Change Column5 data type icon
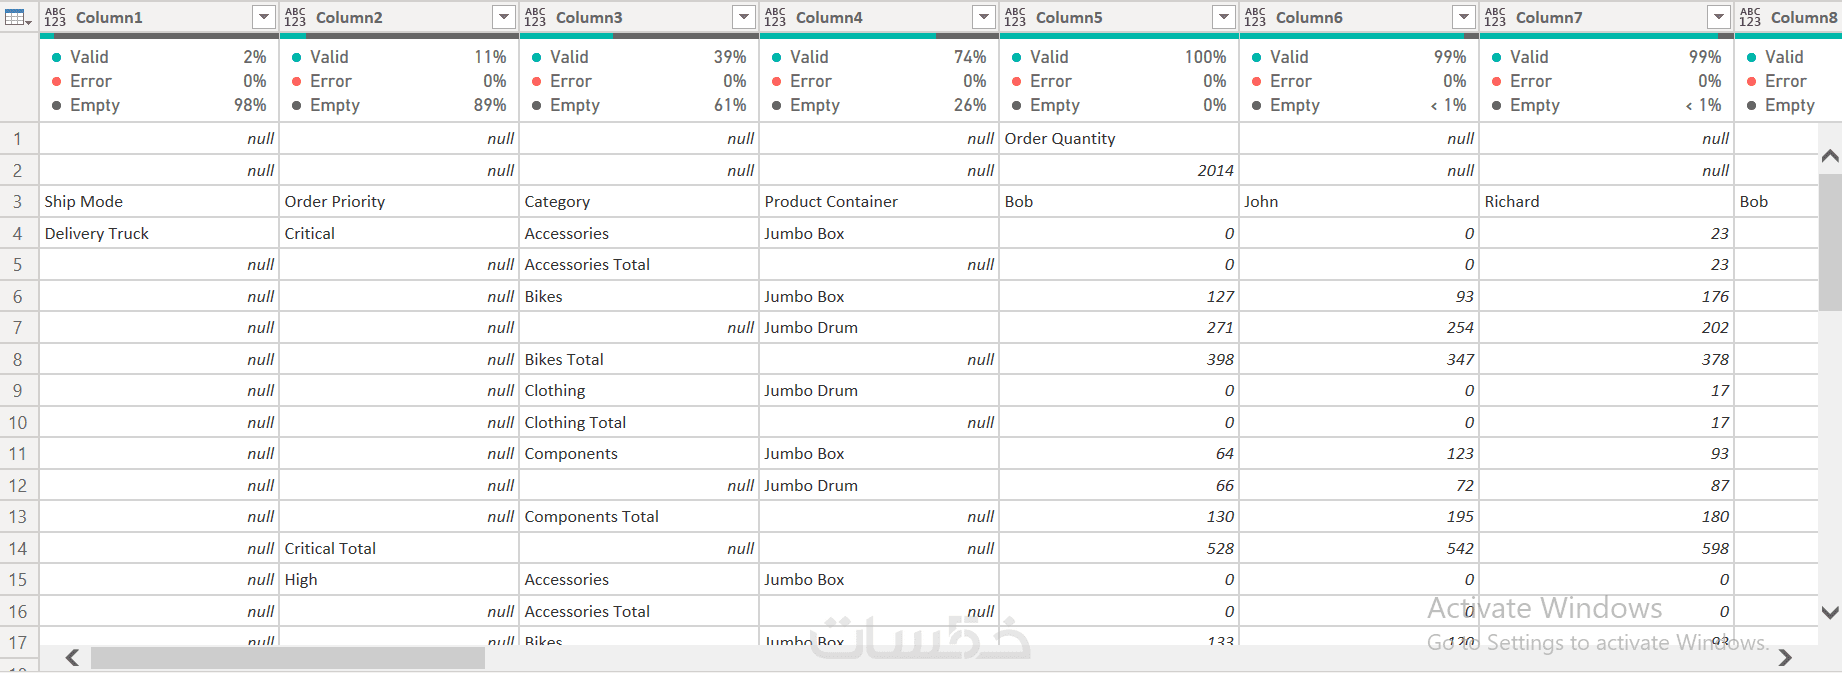Viewport: 1842px width, 673px height. point(1015,17)
